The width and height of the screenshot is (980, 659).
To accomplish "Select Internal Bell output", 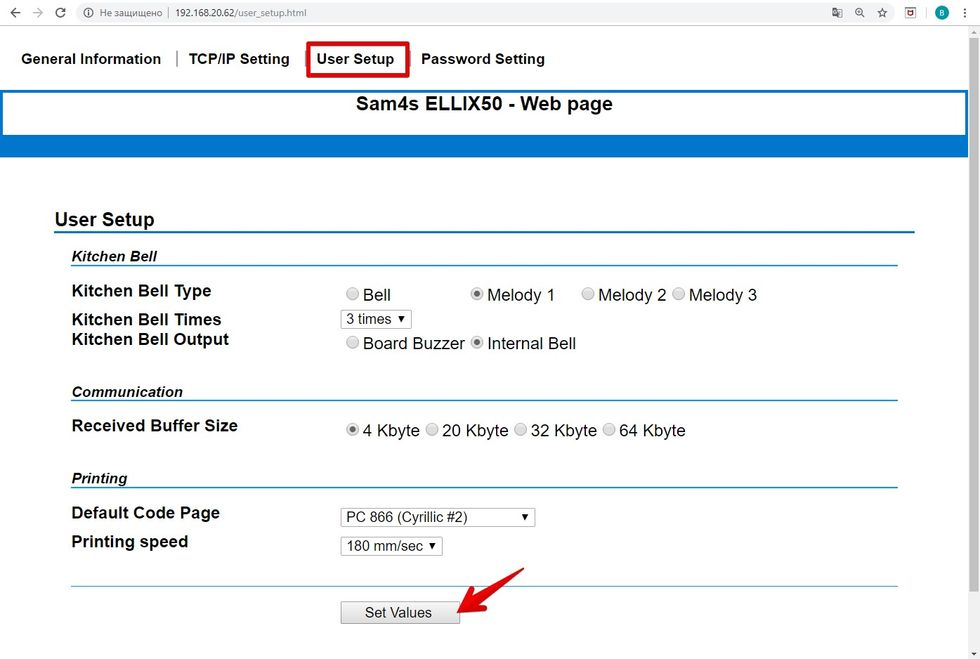I will (477, 343).
